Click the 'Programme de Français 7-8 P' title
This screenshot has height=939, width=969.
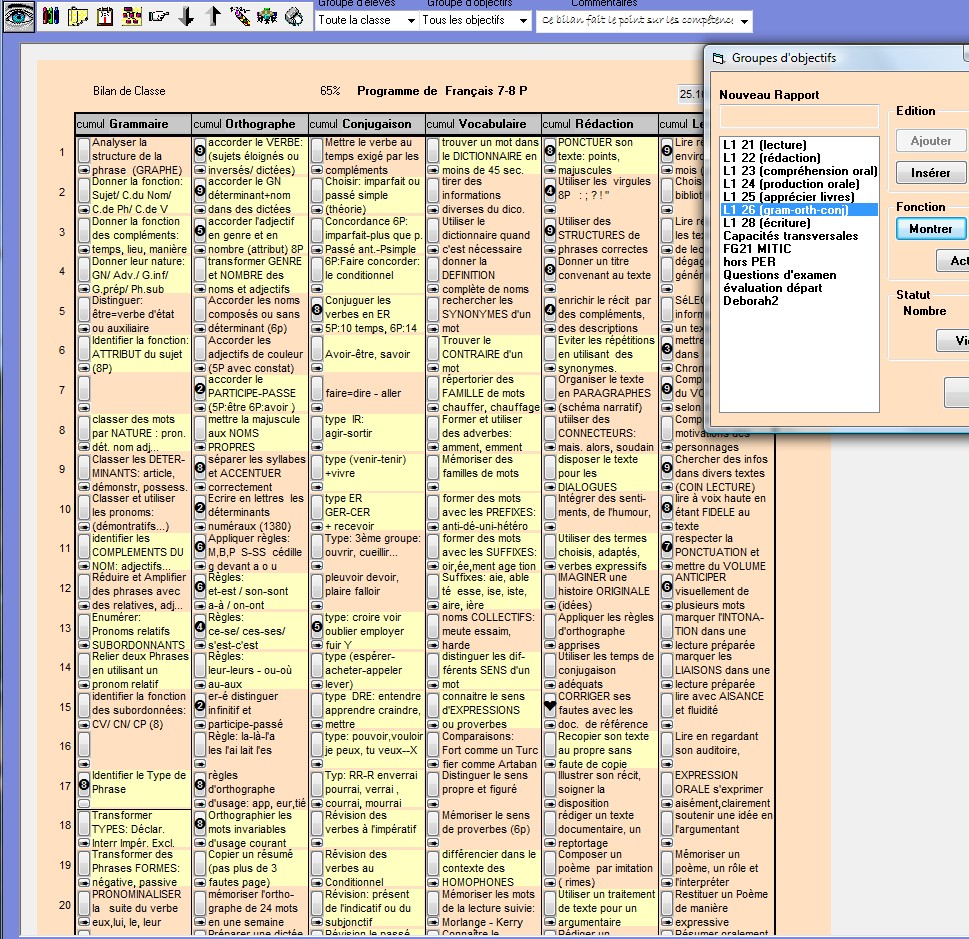pyautogui.click(x=442, y=91)
